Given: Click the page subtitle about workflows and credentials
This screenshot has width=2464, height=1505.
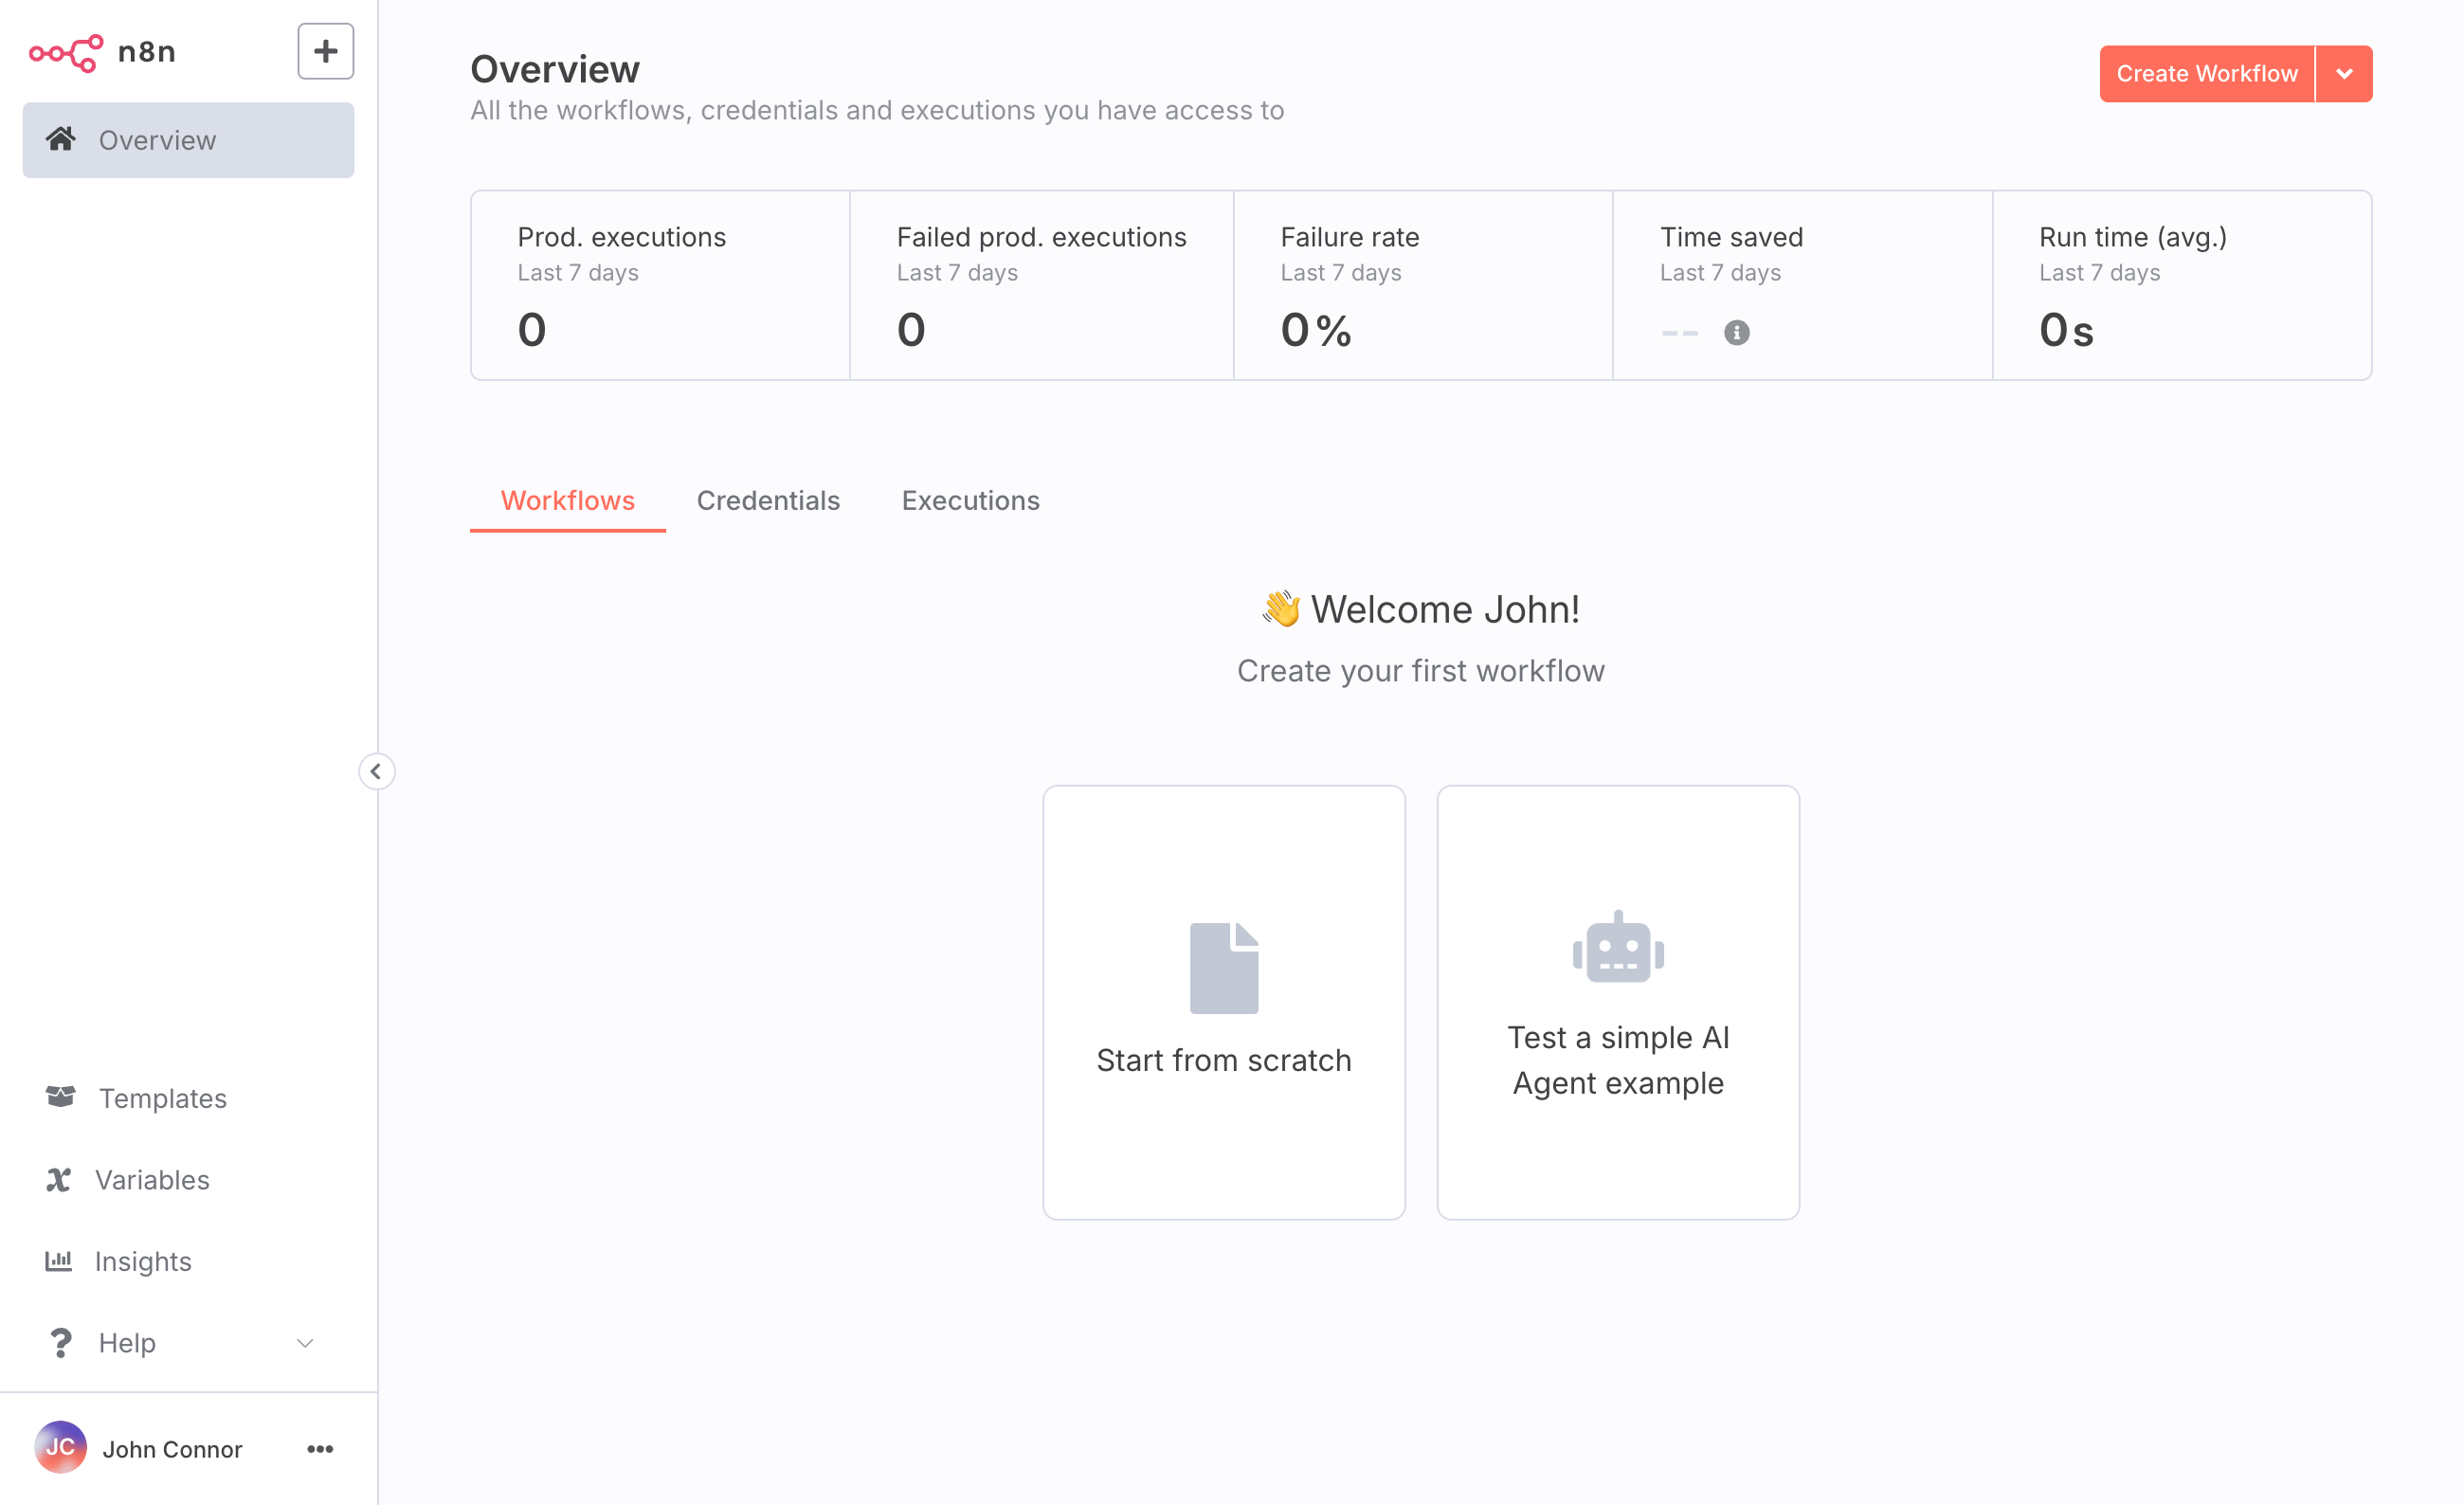Looking at the screenshot, I should (877, 110).
